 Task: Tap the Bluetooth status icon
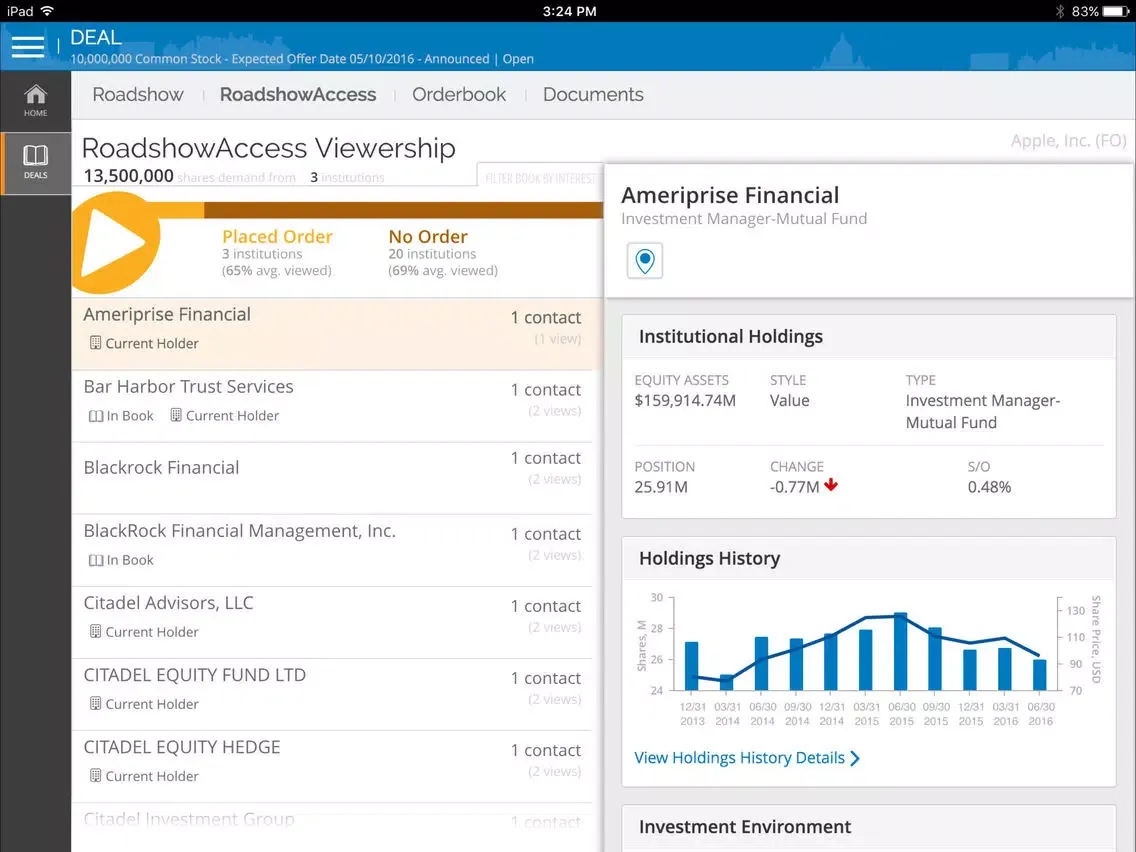tap(1059, 11)
